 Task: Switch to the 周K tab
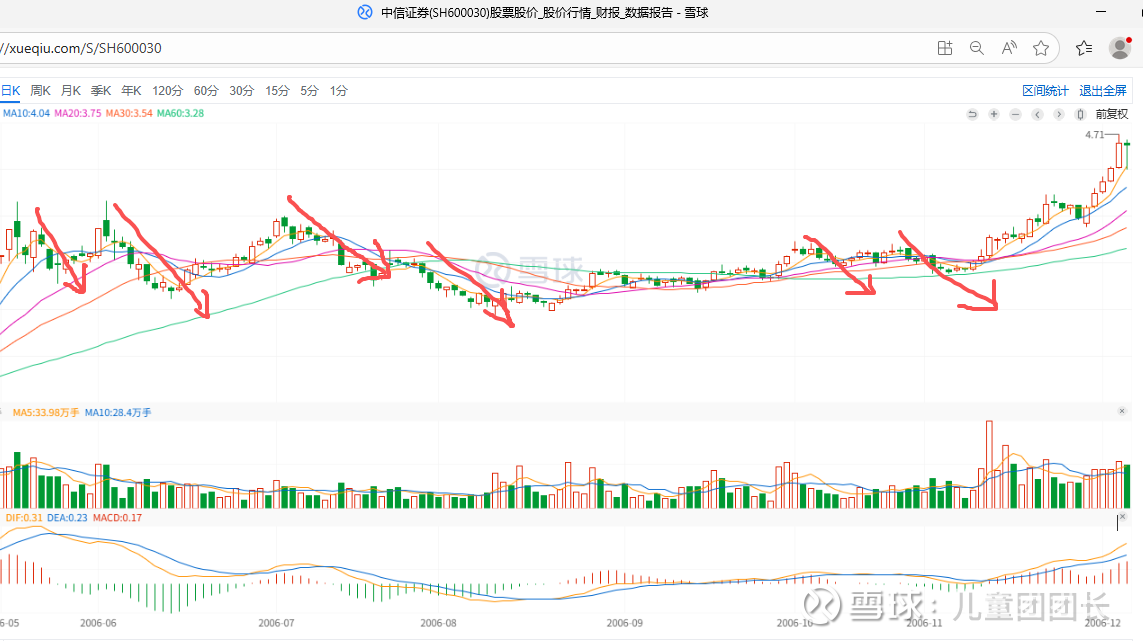coord(40,90)
